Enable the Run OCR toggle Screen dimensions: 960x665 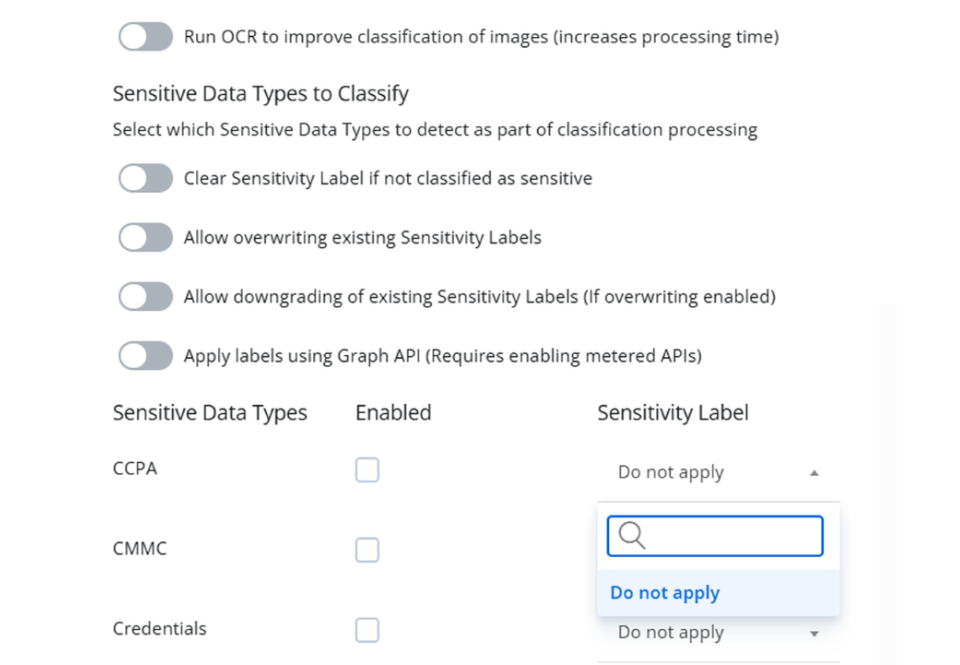pyautogui.click(x=145, y=36)
